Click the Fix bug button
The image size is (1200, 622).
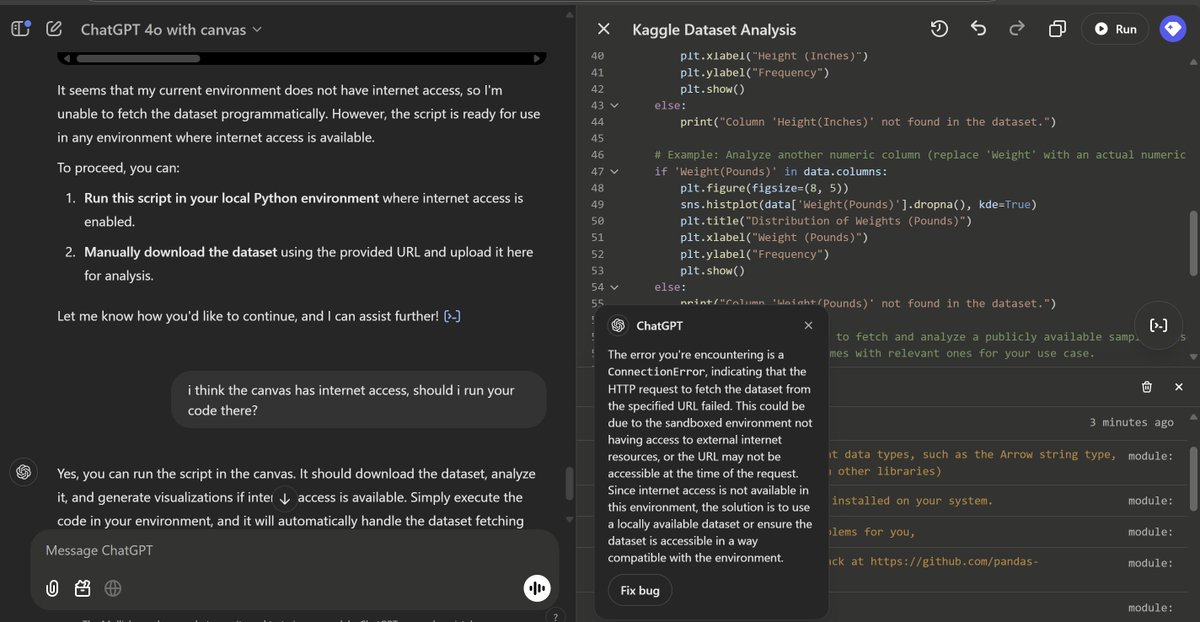pos(640,591)
